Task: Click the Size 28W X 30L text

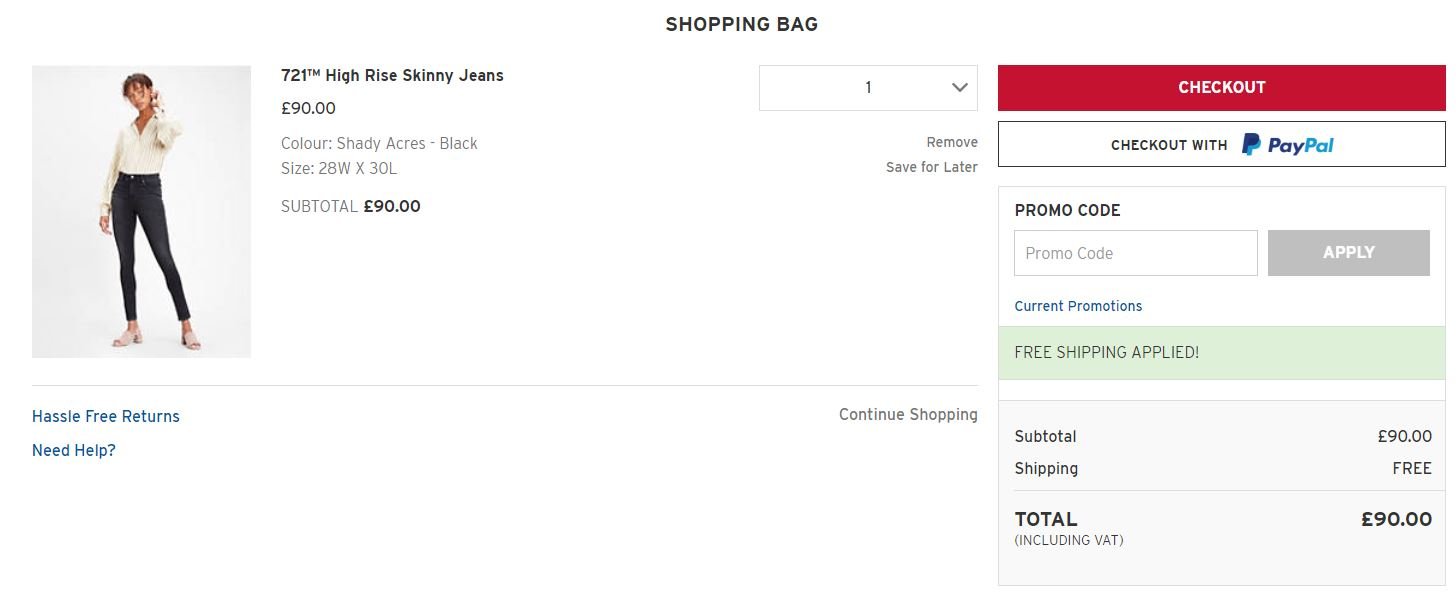Action: [339, 168]
